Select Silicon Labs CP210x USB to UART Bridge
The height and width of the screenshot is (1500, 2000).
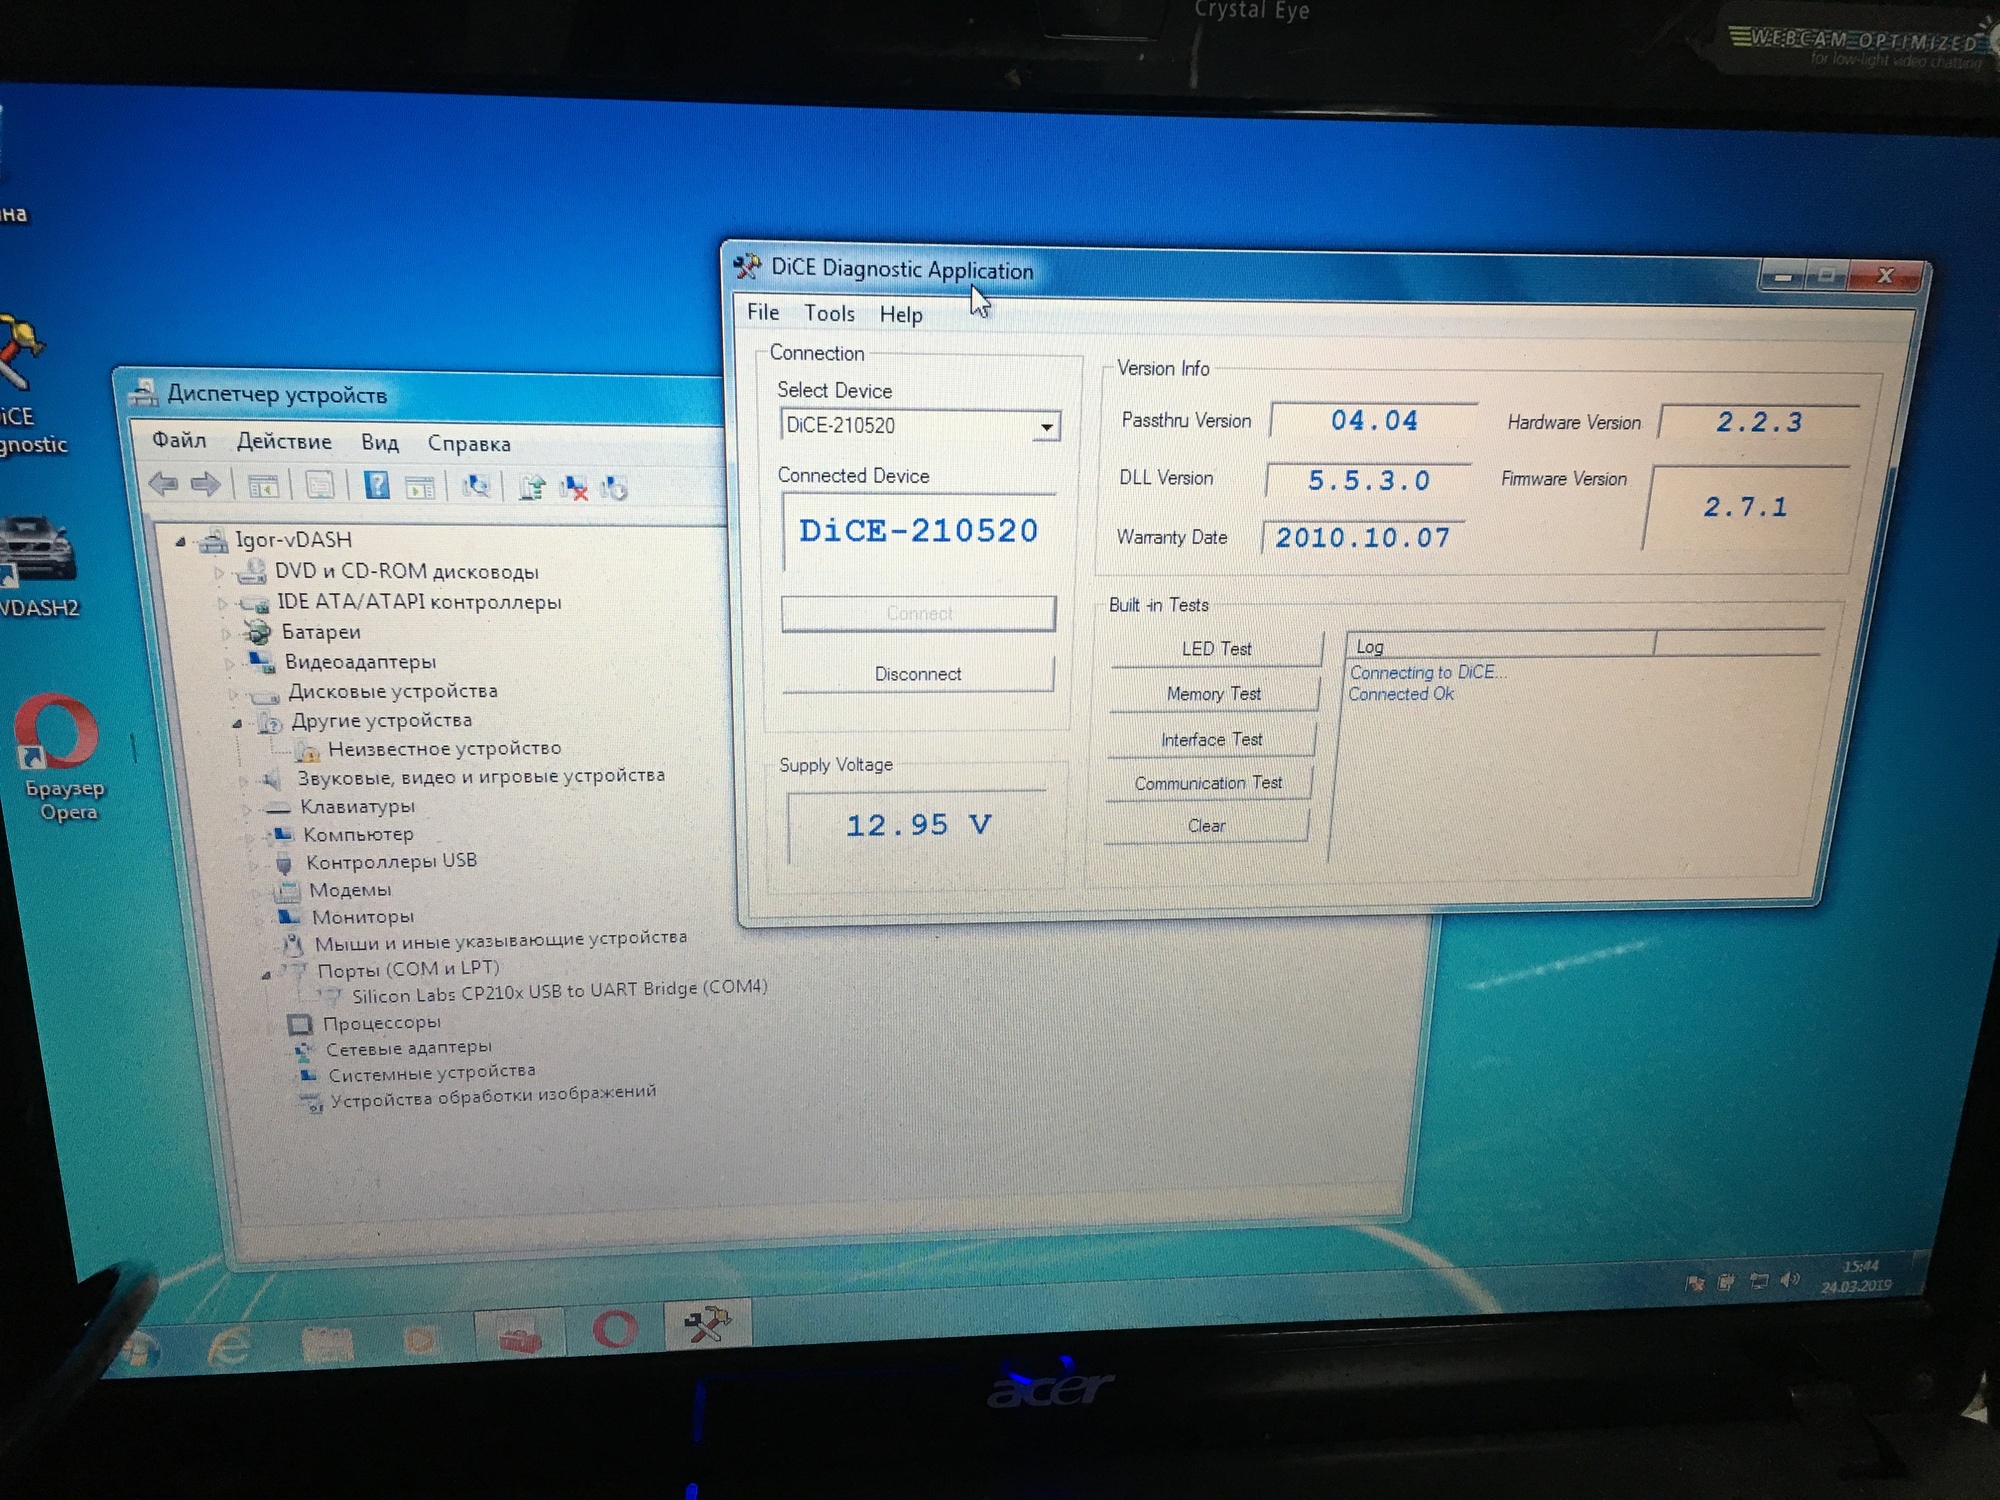(559, 991)
